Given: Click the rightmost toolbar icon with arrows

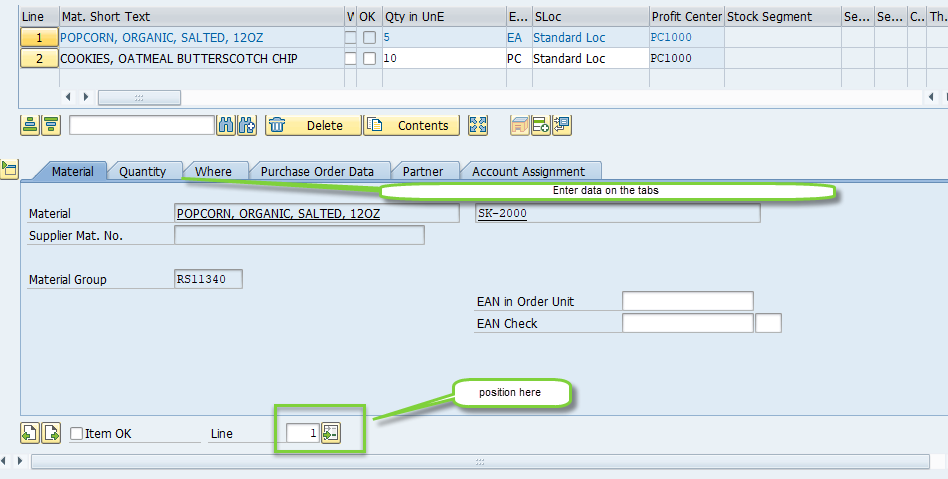Looking at the screenshot, I should 562,125.
